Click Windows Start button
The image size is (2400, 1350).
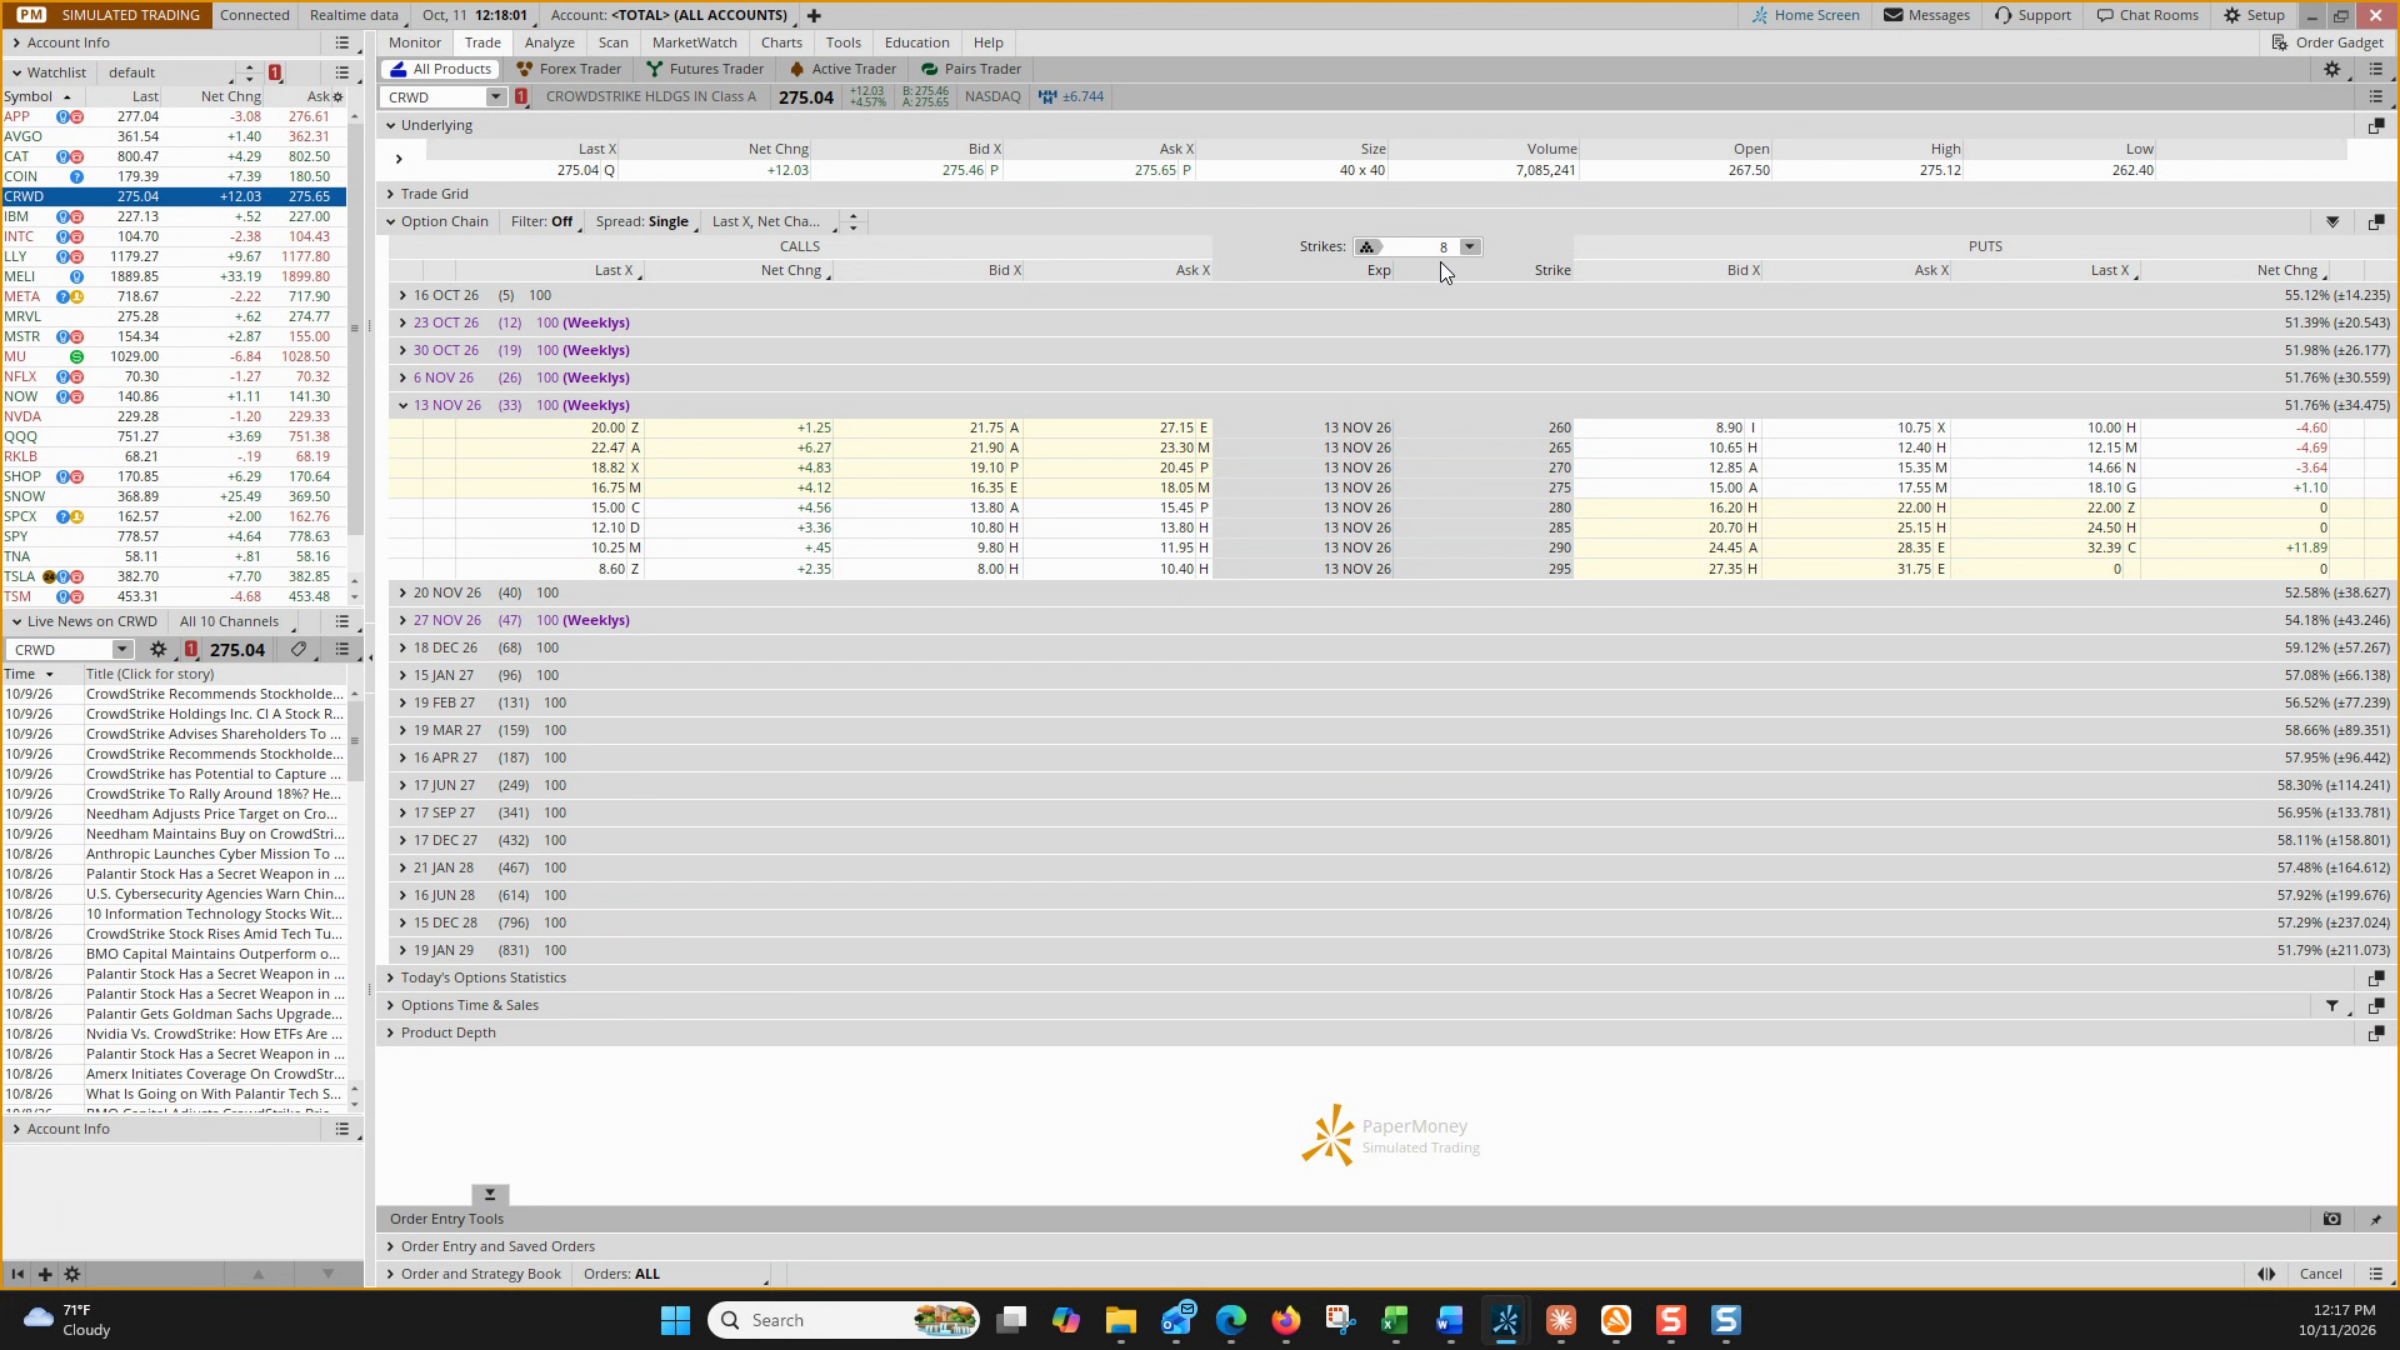[x=675, y=1320]
